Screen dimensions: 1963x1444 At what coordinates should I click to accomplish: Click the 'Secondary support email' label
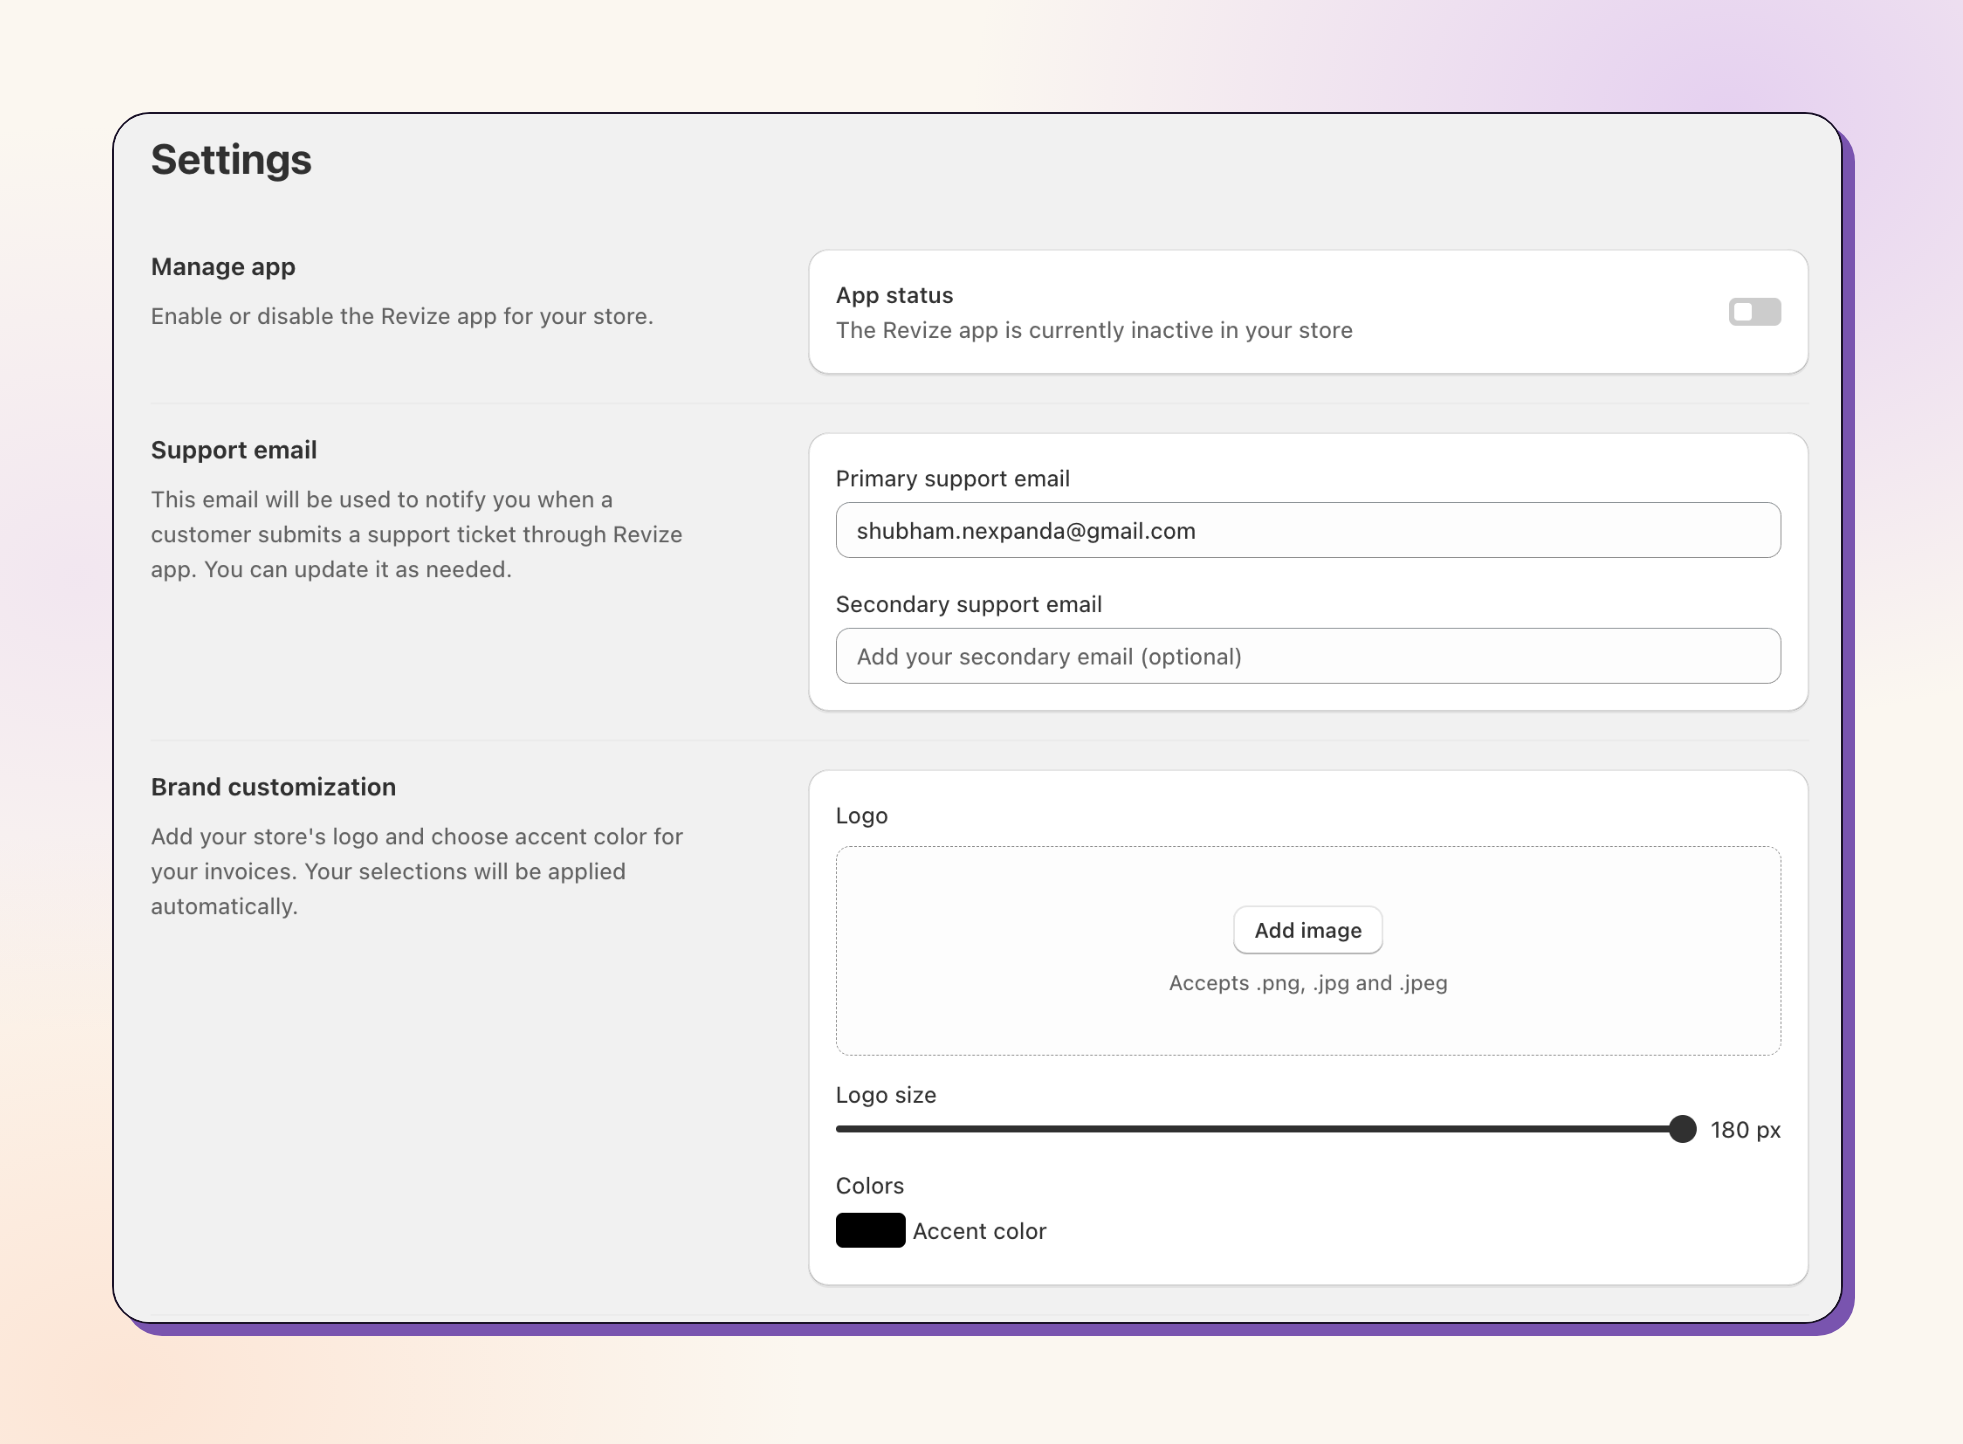969,604
